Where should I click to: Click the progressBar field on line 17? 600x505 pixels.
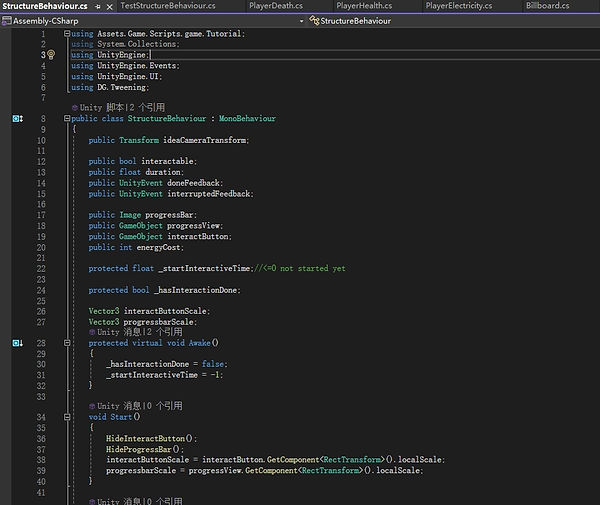pos(169,215)
